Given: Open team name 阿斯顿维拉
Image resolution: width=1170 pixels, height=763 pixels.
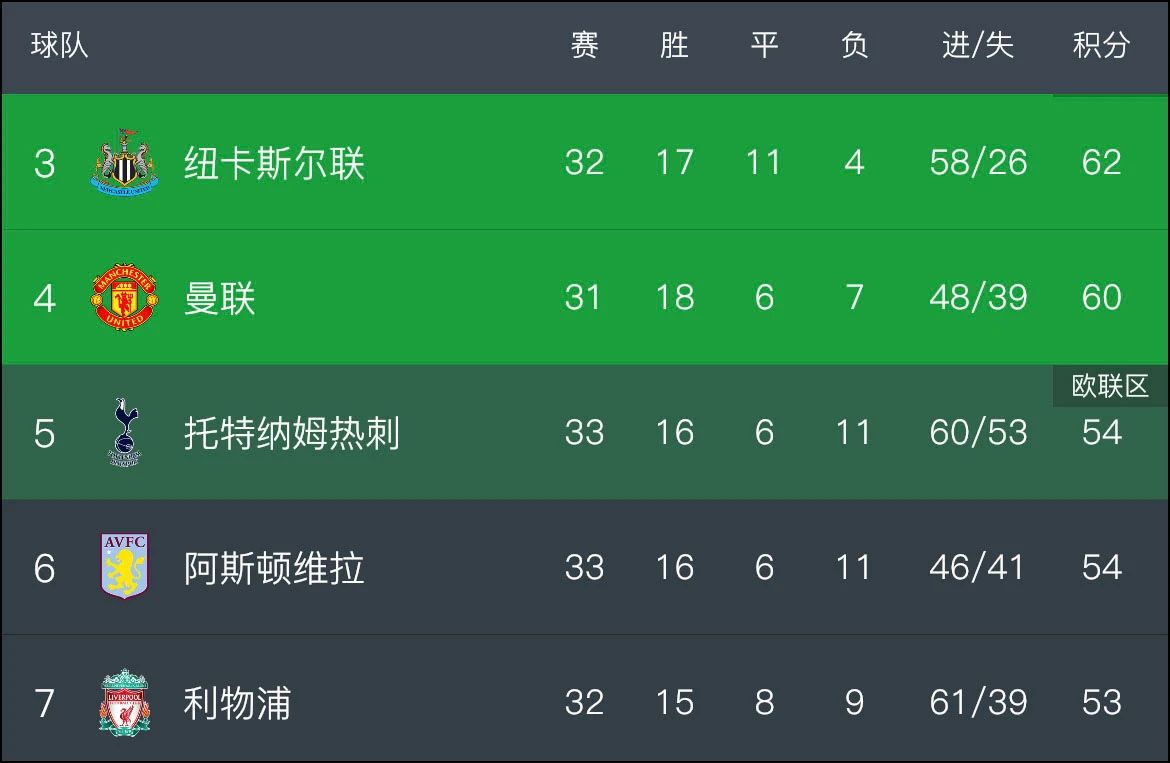Looking at the screenshot, I should tap(275, 568).
